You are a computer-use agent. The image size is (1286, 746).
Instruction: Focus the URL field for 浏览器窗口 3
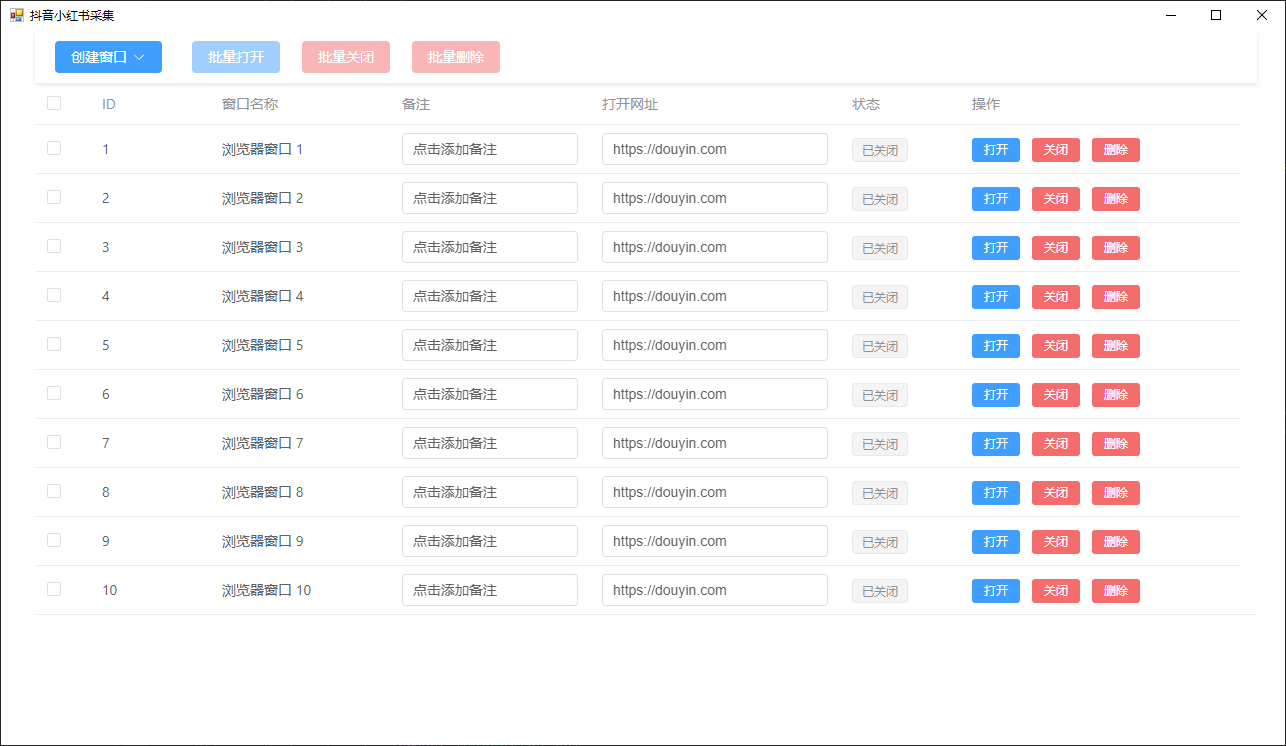pos(715,247)
